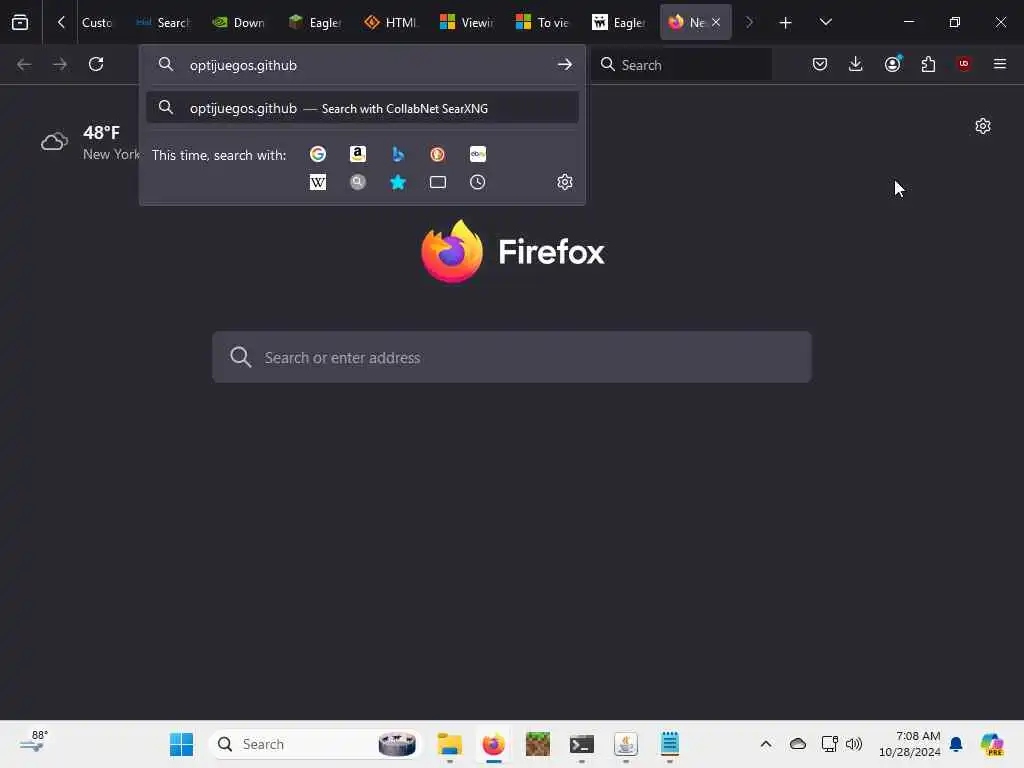Image resolution: width=1024 pixels, height=768 pixels.
Task: Search this time with Amazon
Action: 358,154
